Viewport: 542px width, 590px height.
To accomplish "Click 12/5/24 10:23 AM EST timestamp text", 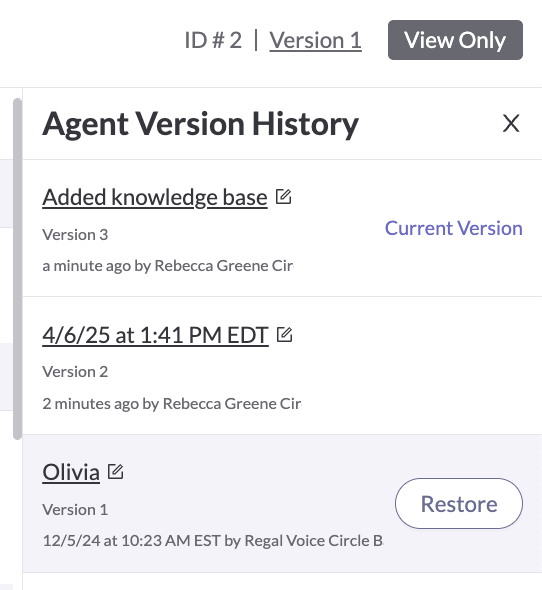I will click(x=132, y=541).
